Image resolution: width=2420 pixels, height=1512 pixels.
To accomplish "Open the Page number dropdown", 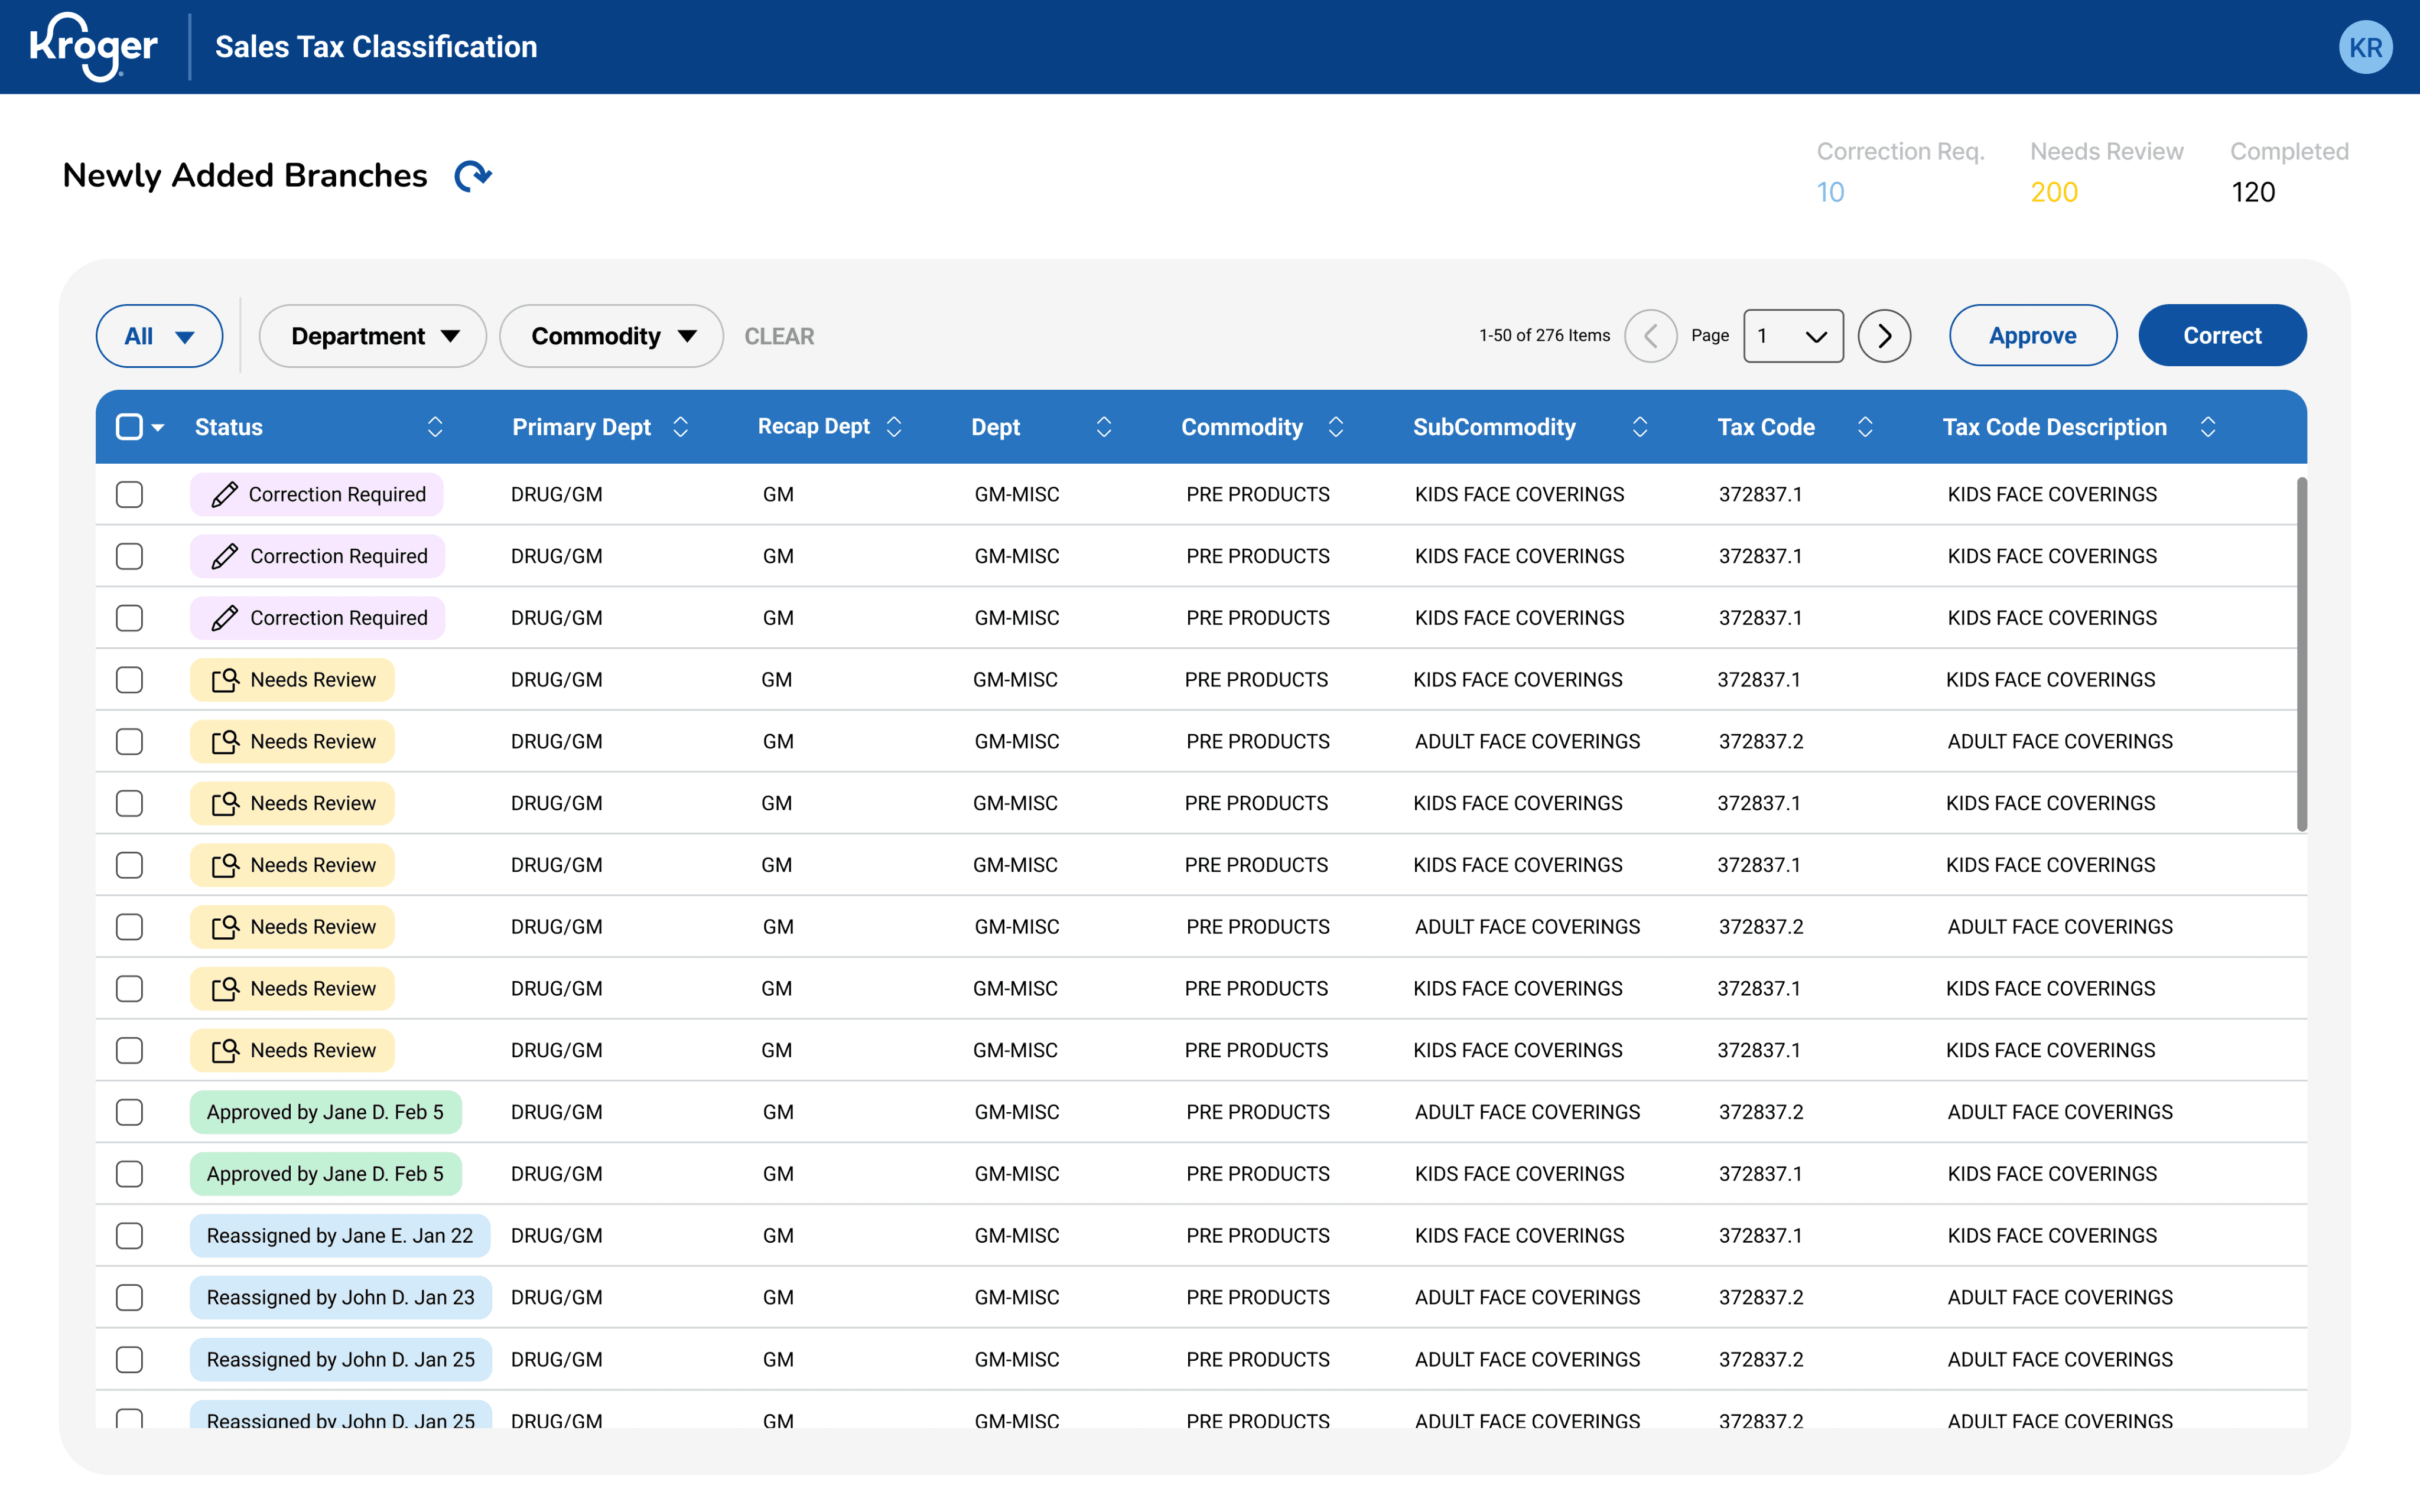I will (x=1793, y=336).
